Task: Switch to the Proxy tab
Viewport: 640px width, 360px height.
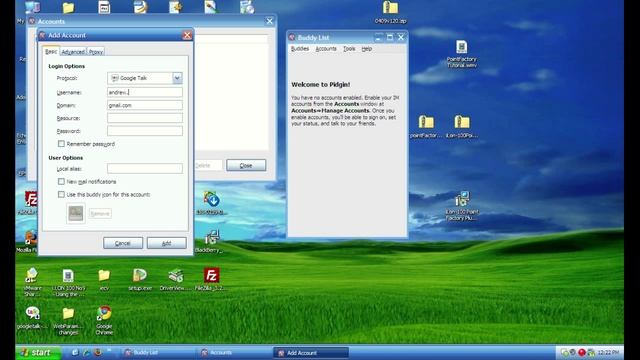Action: pos(96,52)
